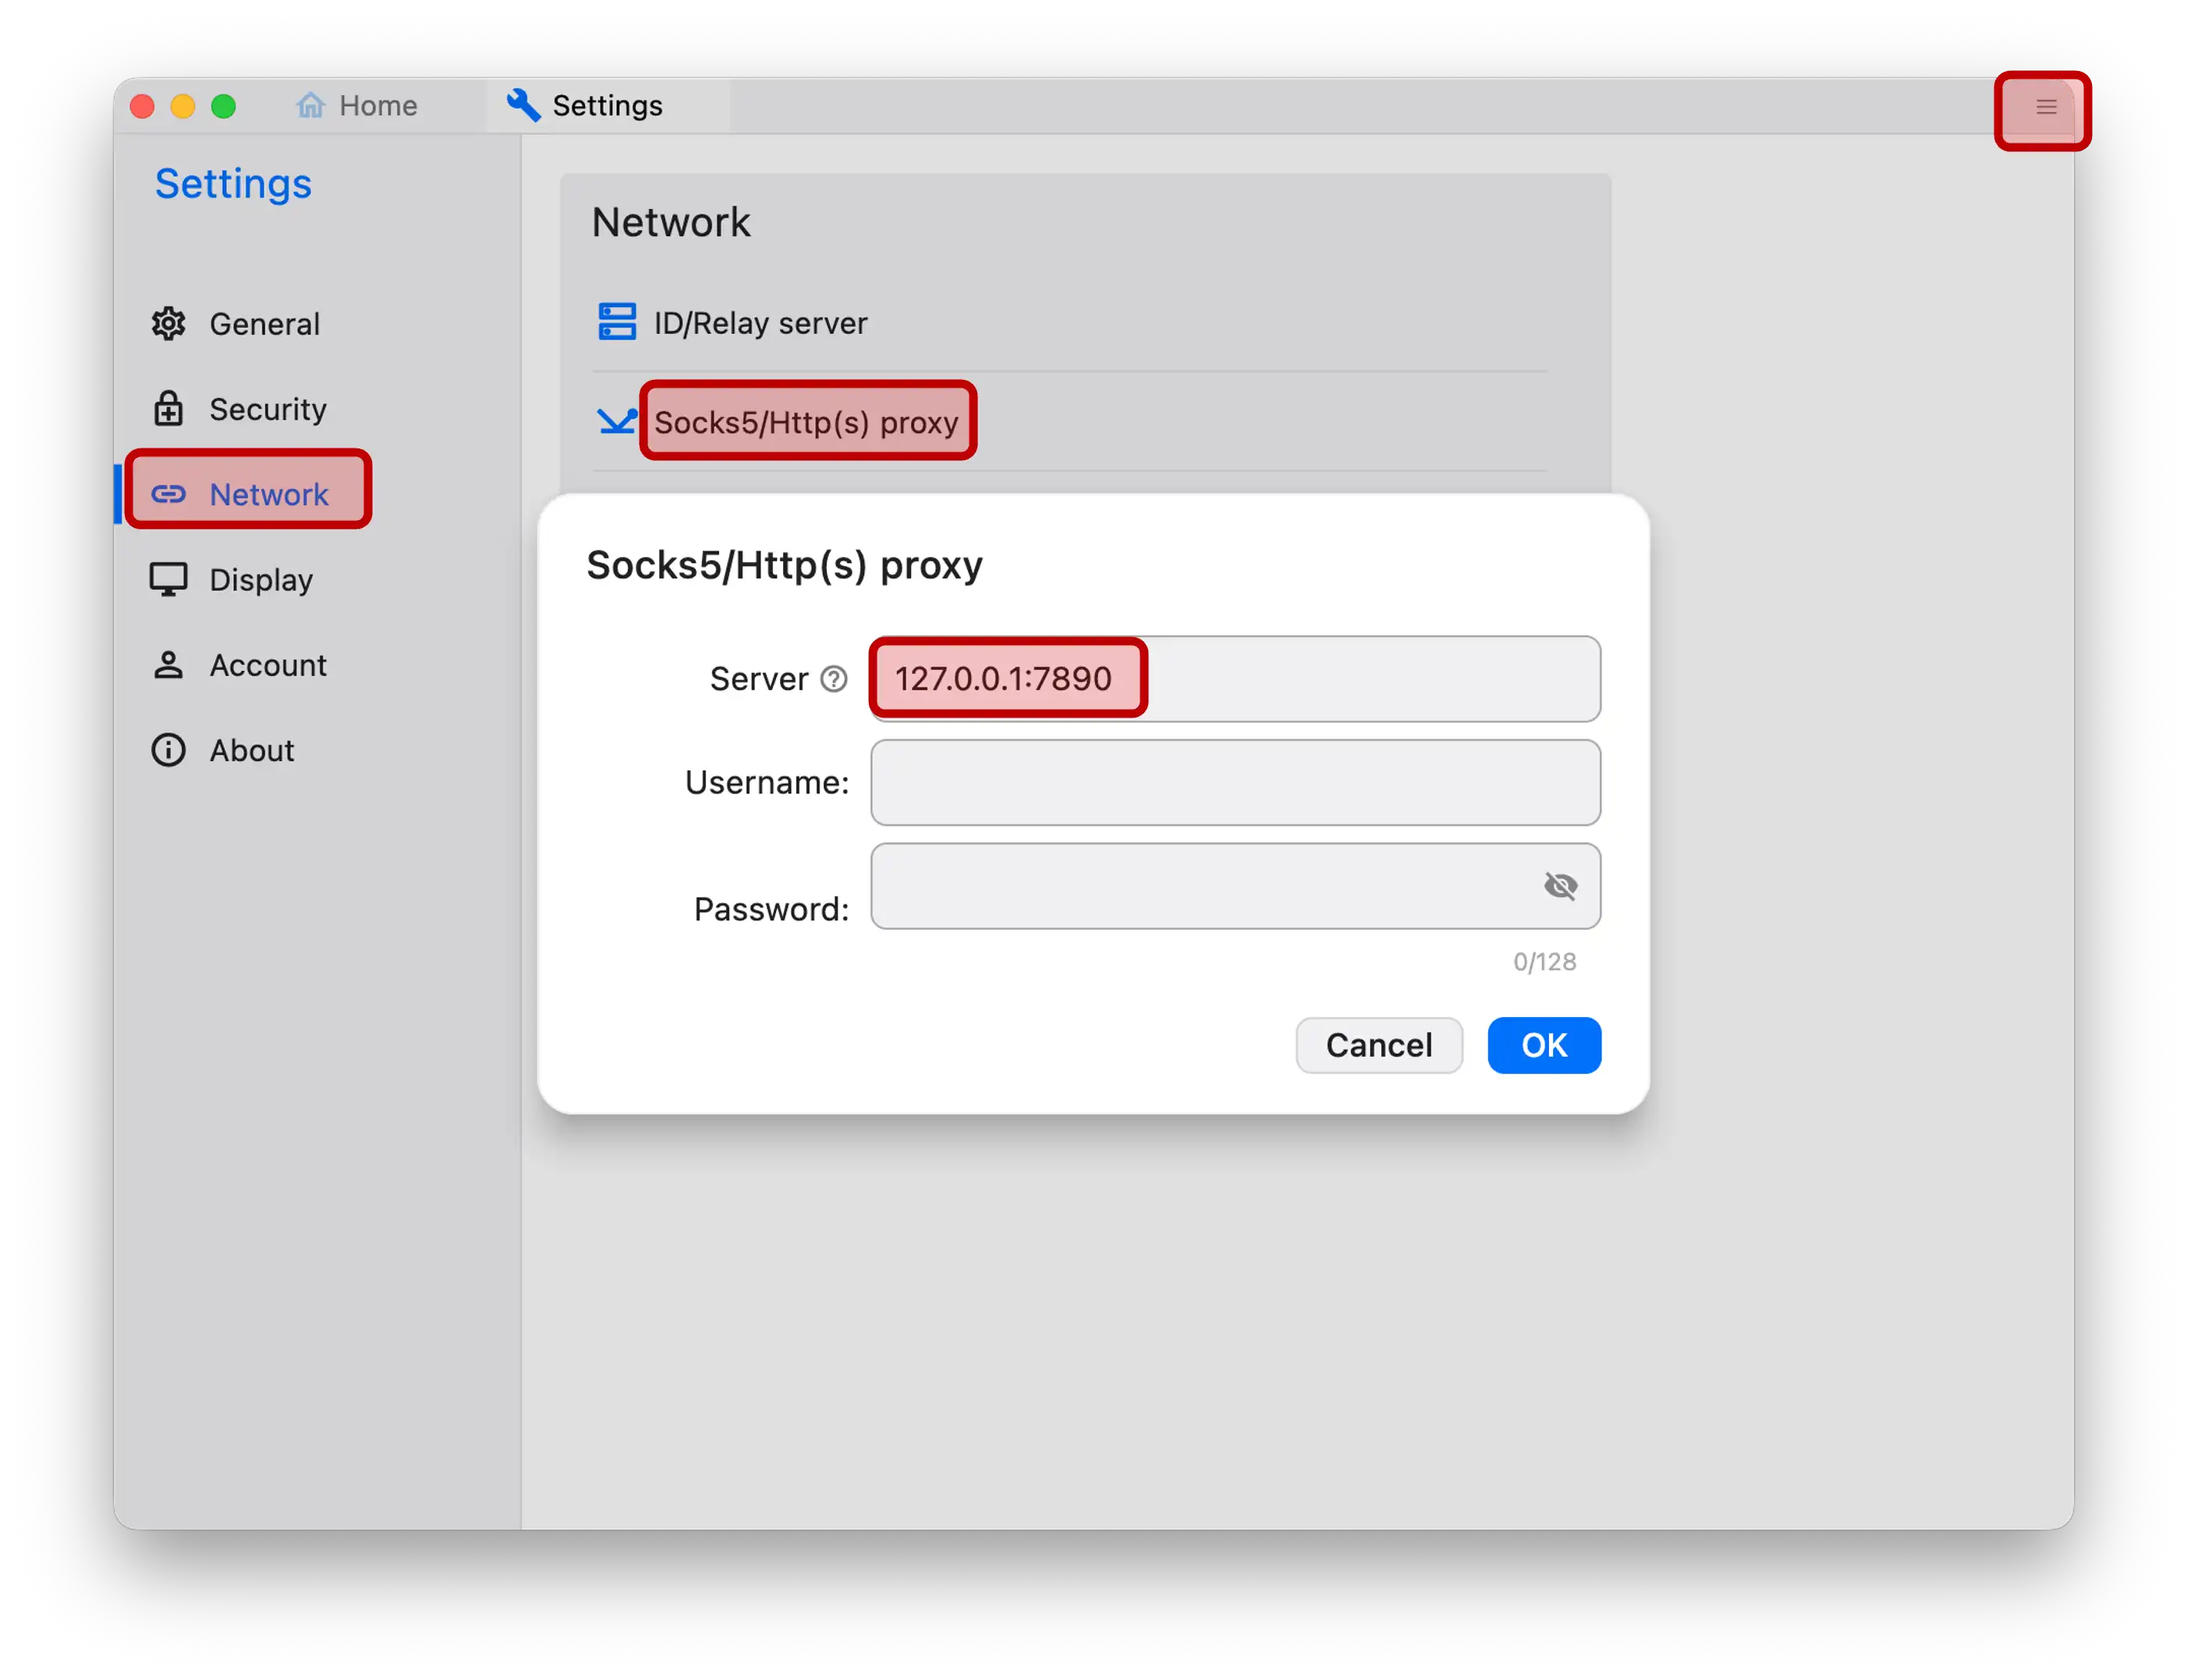
Task: Click the Server help question mark icon
Action: 834,679
